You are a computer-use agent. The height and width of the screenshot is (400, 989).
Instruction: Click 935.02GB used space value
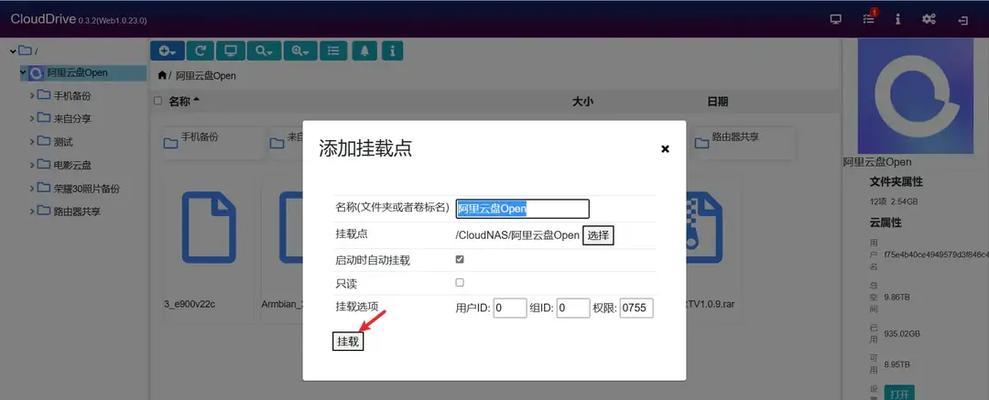tap(902, 333)
